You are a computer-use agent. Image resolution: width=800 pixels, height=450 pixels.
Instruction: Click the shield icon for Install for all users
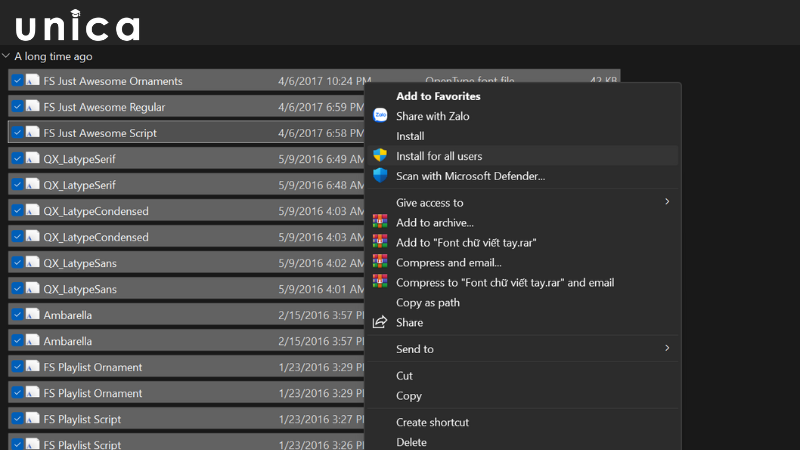380,156
